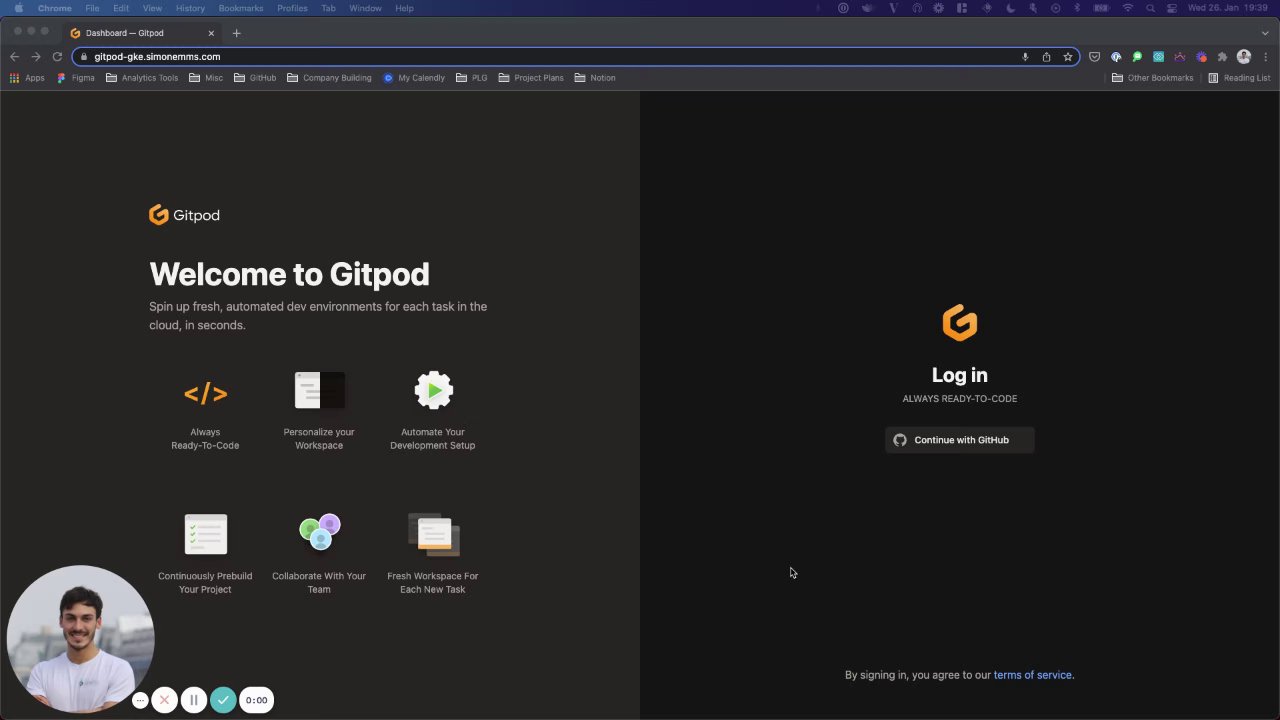Open the Company Building bookmark folder
Screen dimensions: 1280x720
[329, 78]
